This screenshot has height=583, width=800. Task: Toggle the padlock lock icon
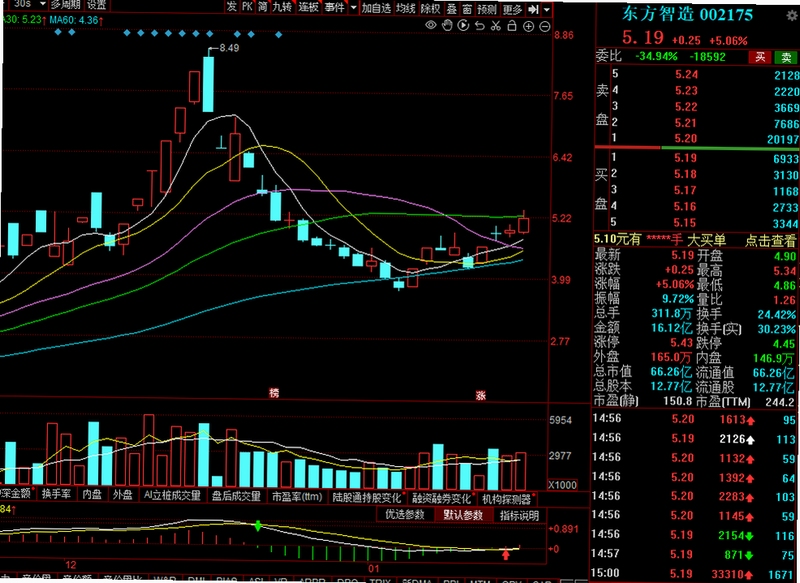512,26
